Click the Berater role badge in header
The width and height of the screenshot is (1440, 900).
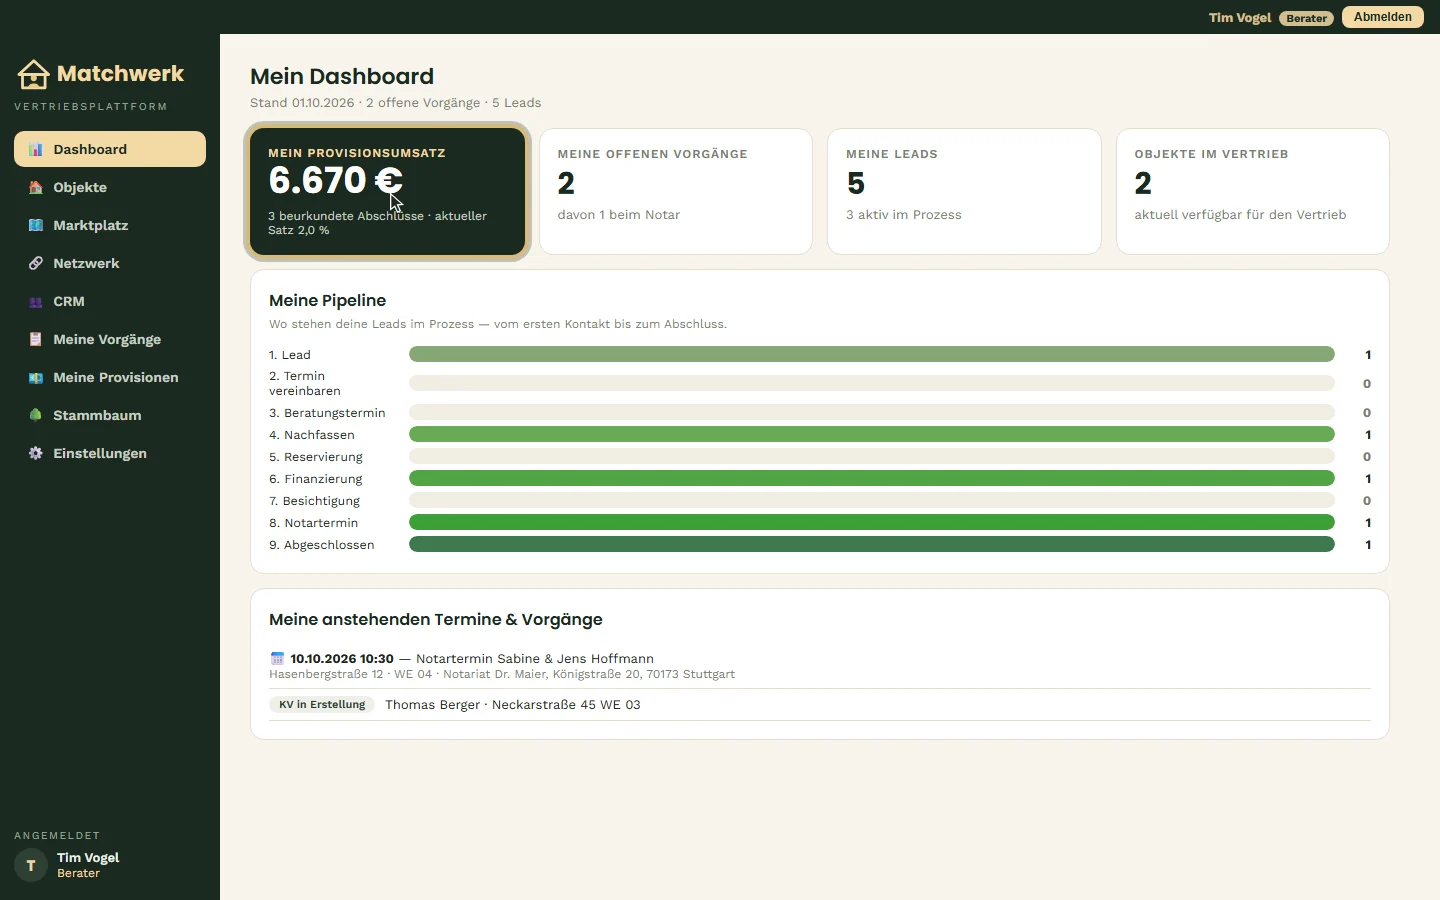[1306, 18]
